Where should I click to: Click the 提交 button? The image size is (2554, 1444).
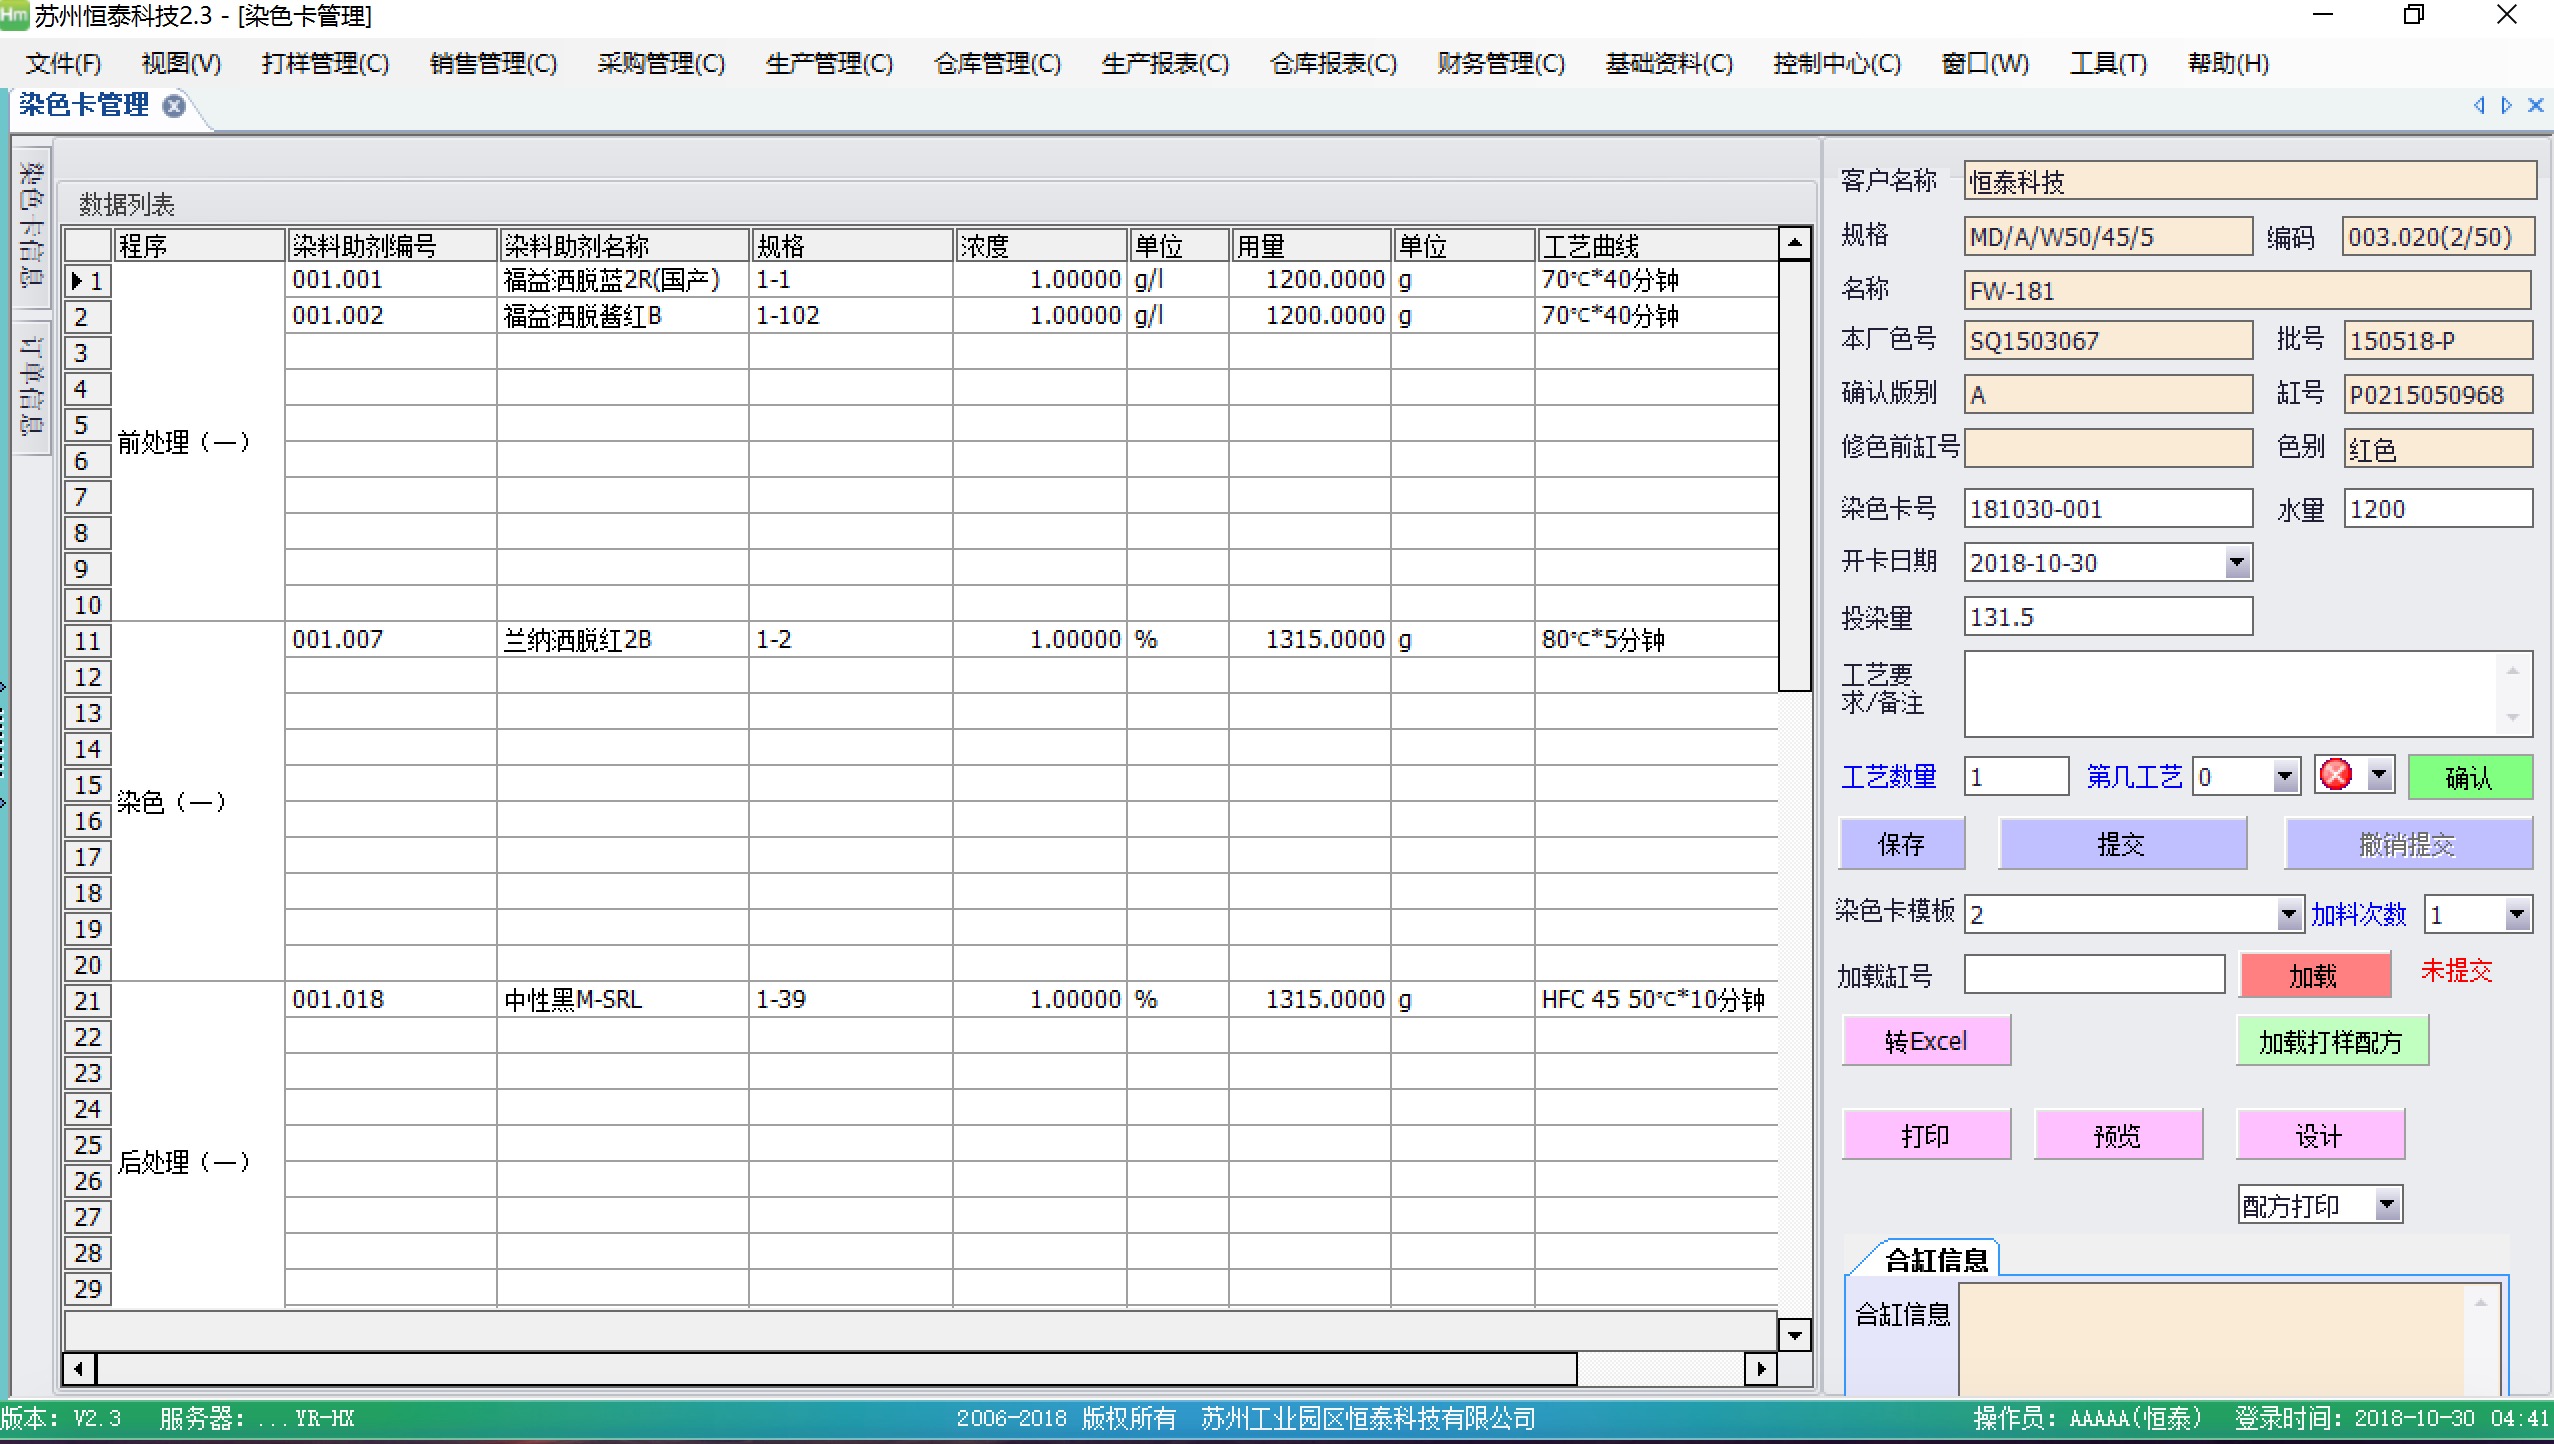pyautogui.click(x=2121, y=844)
